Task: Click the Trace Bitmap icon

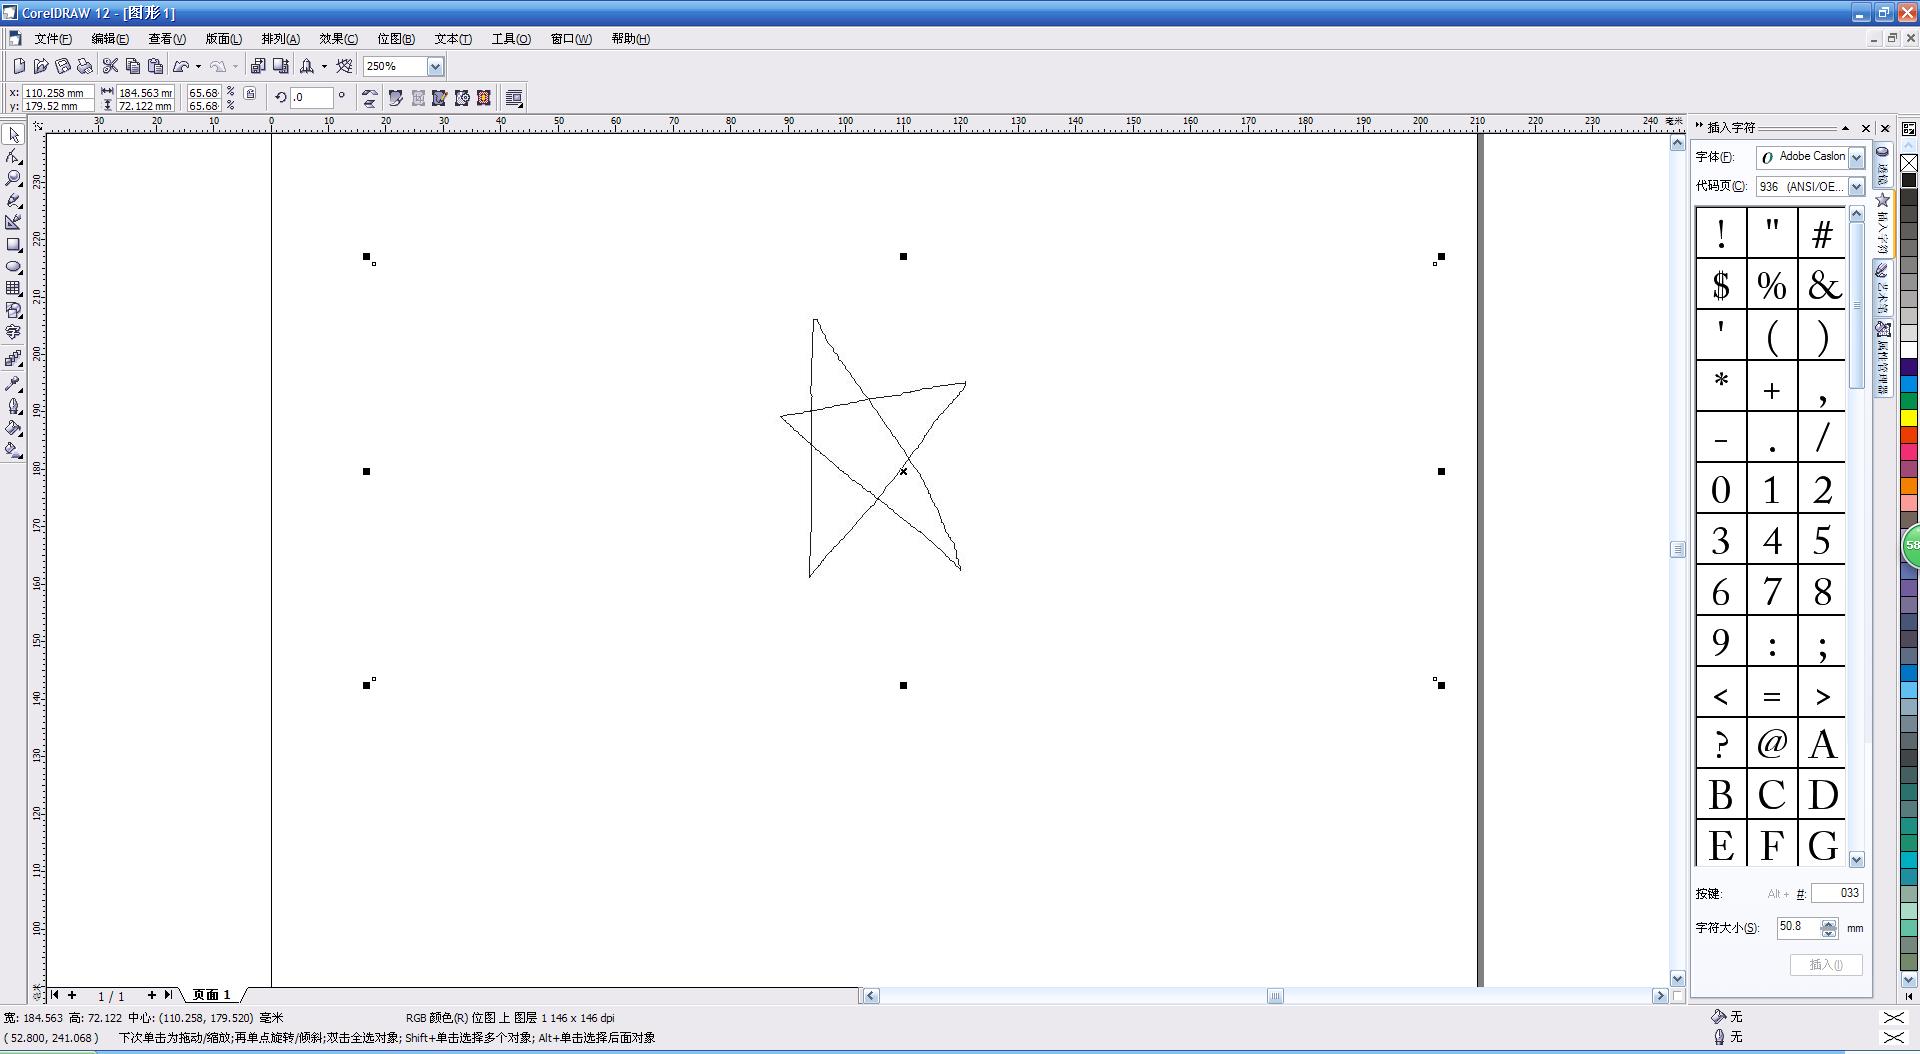Action: 440,98
